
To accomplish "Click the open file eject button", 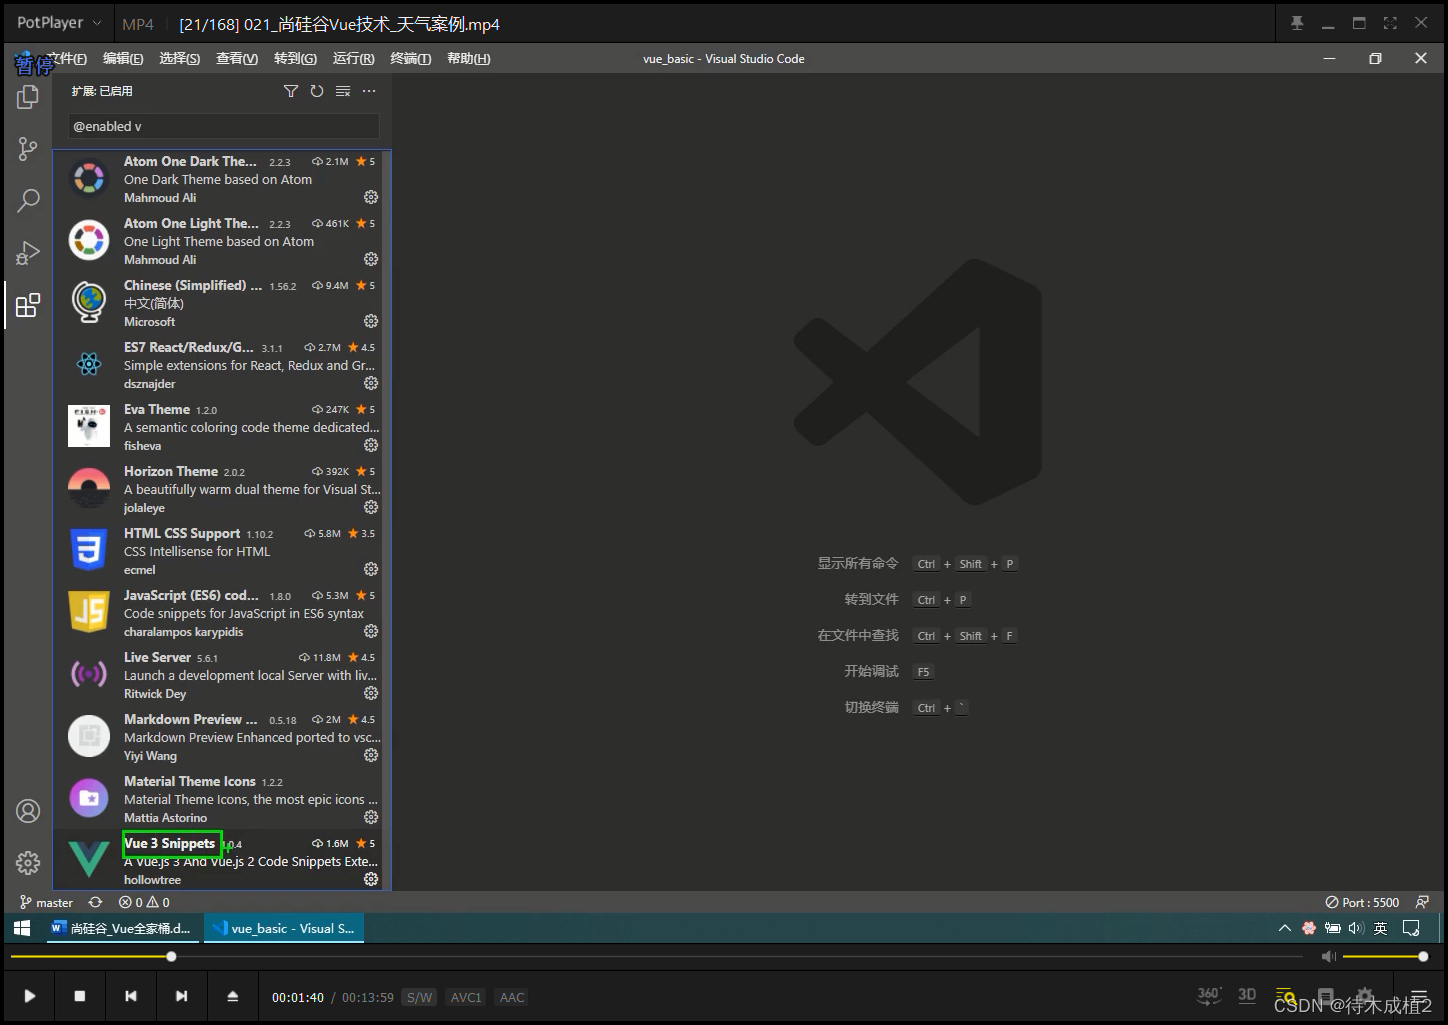I will 233,996.
